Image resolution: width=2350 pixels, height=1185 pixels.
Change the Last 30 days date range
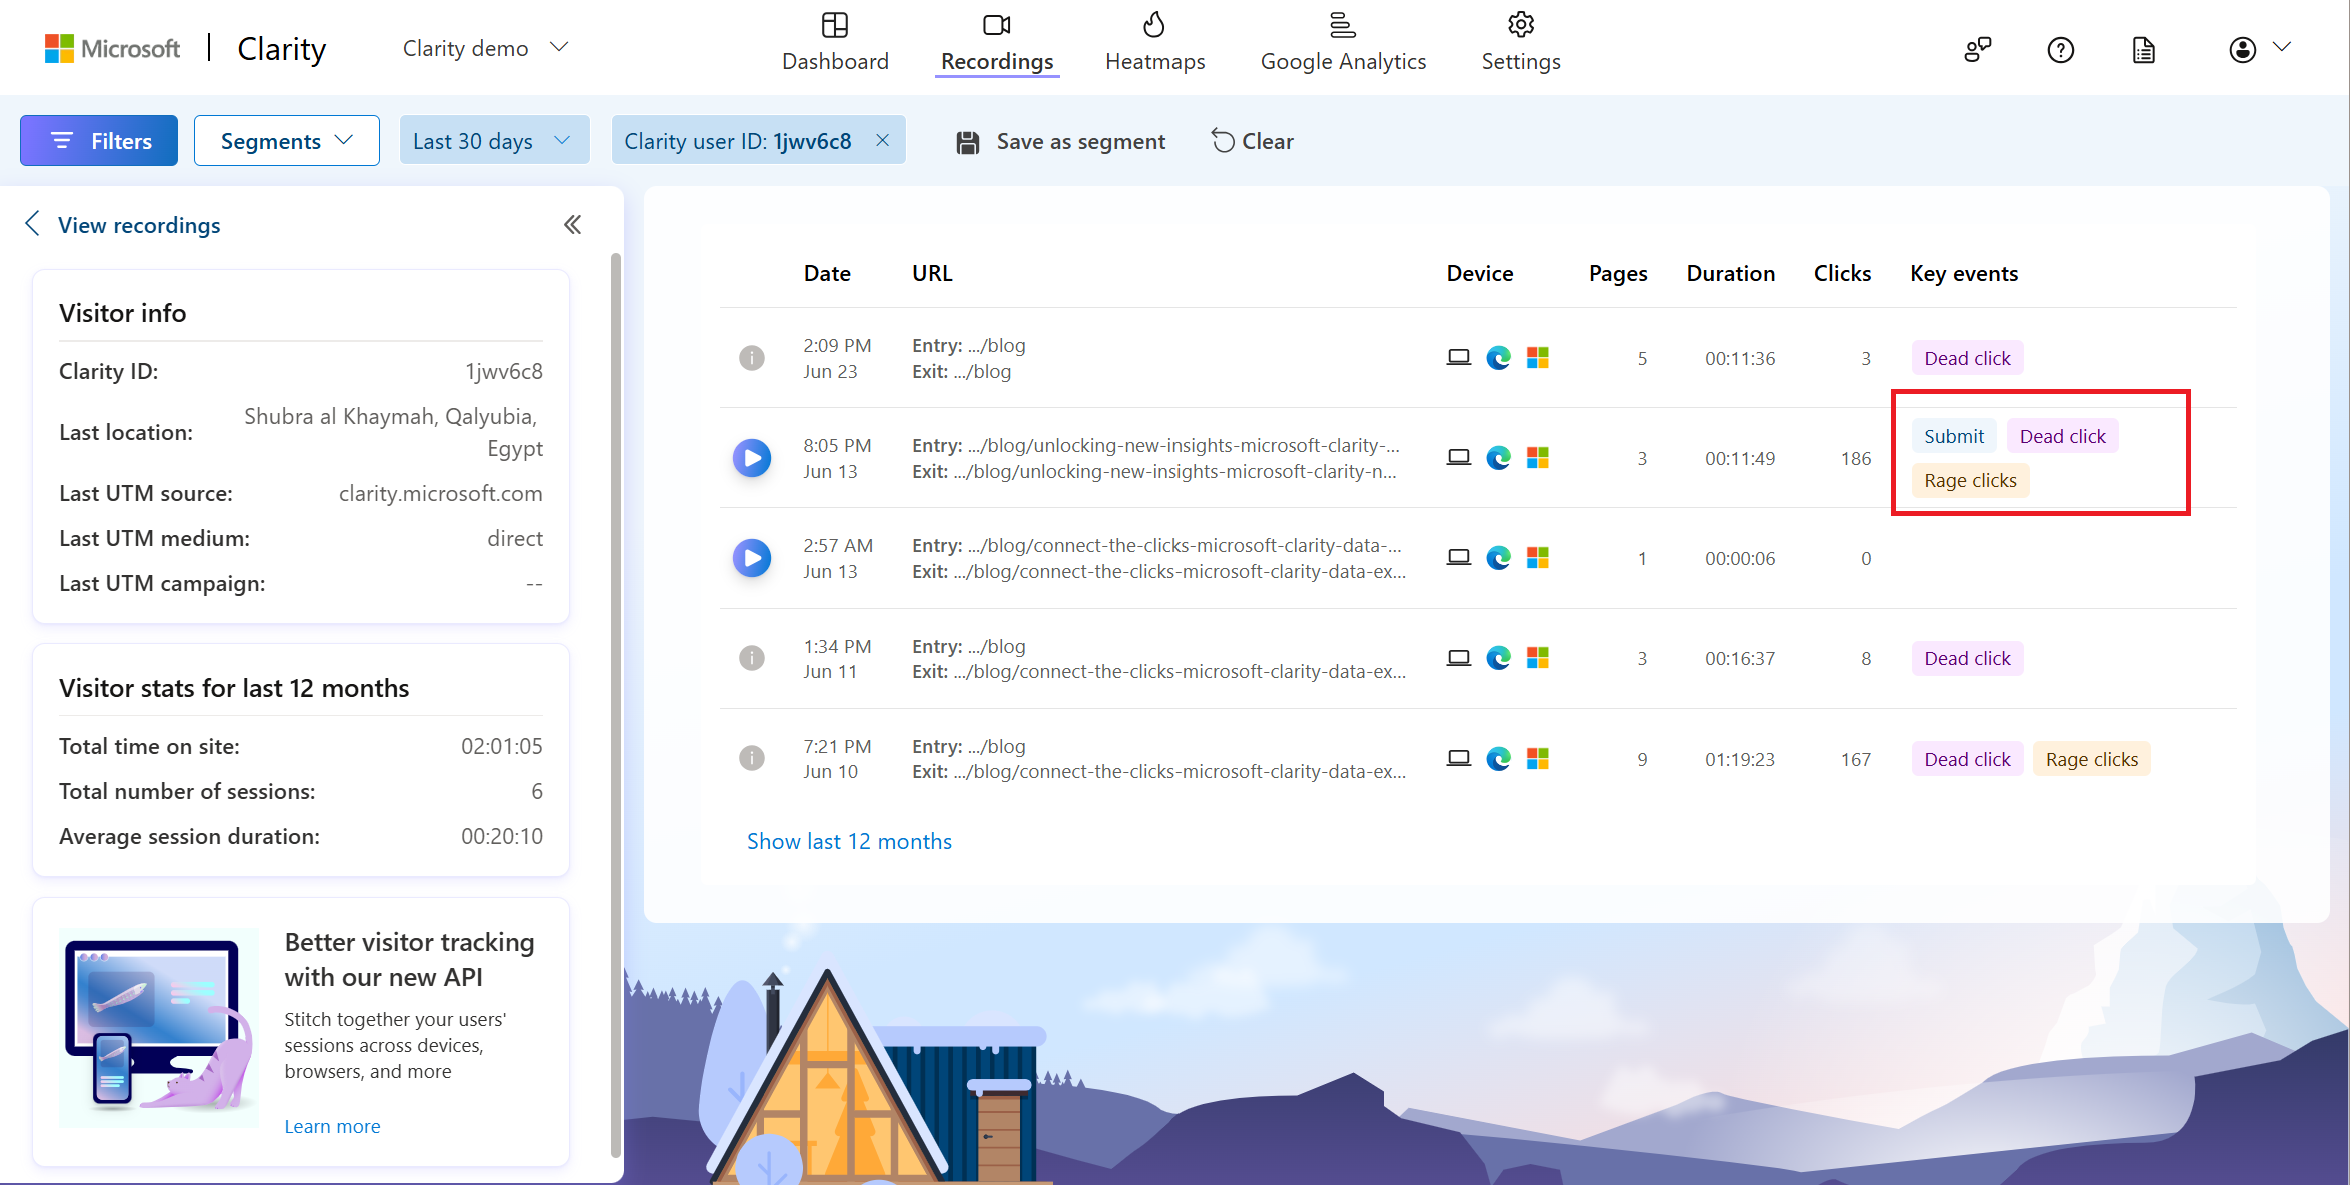click(494, 141)
